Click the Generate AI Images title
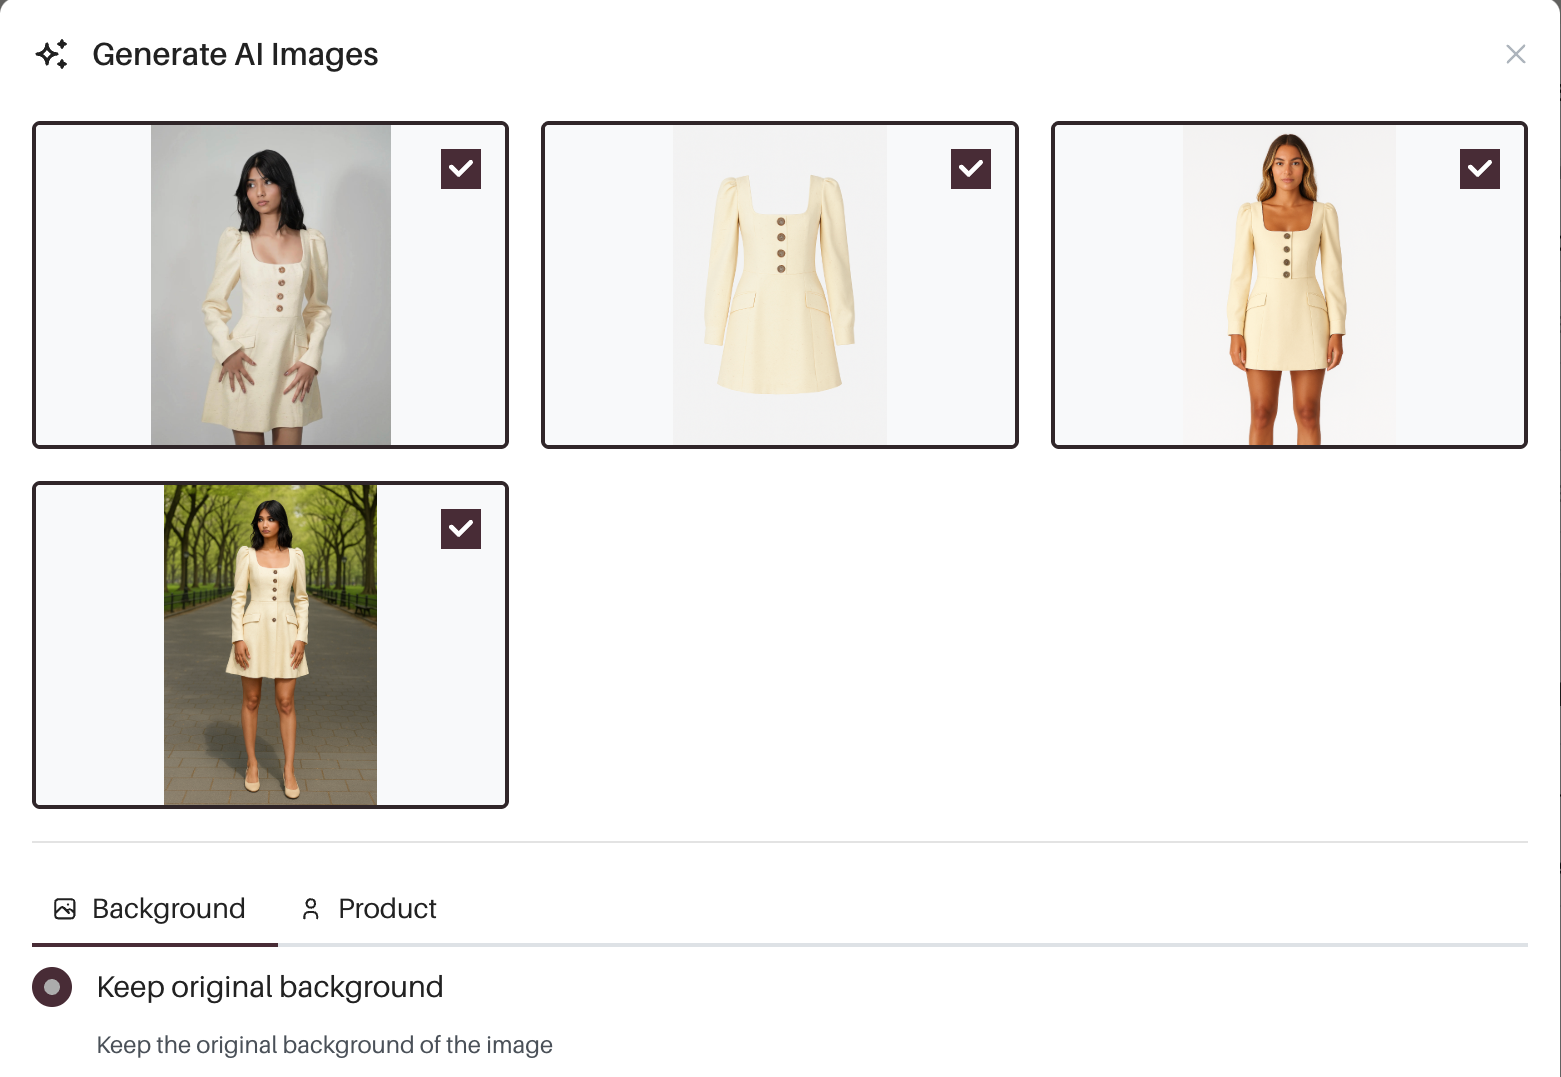The image size is (1561, 1077). coord(235,54)
